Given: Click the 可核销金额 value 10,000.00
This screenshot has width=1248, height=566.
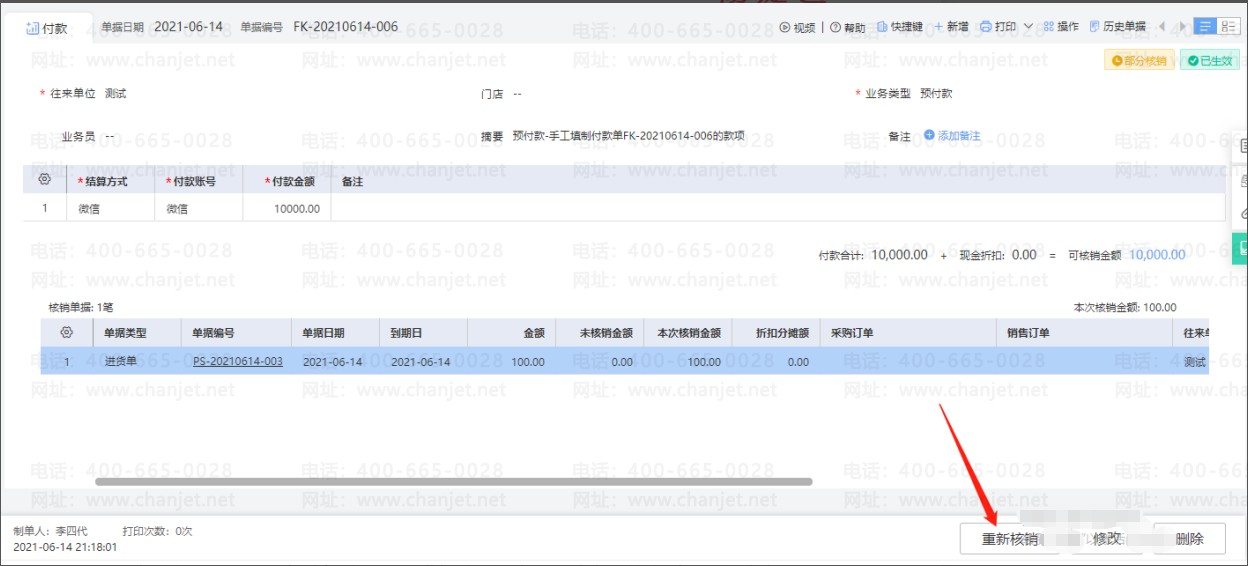Looking at the screenshot, I should pos(1157,255).
